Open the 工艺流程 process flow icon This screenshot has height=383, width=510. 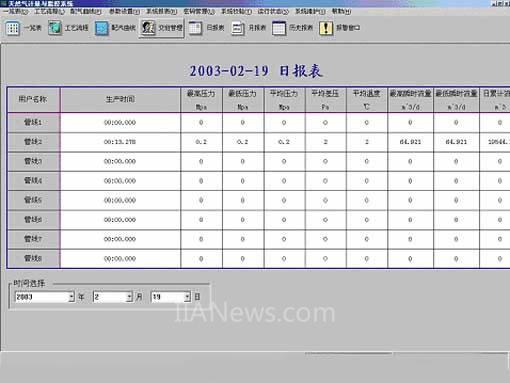click(x=55, y=28)
